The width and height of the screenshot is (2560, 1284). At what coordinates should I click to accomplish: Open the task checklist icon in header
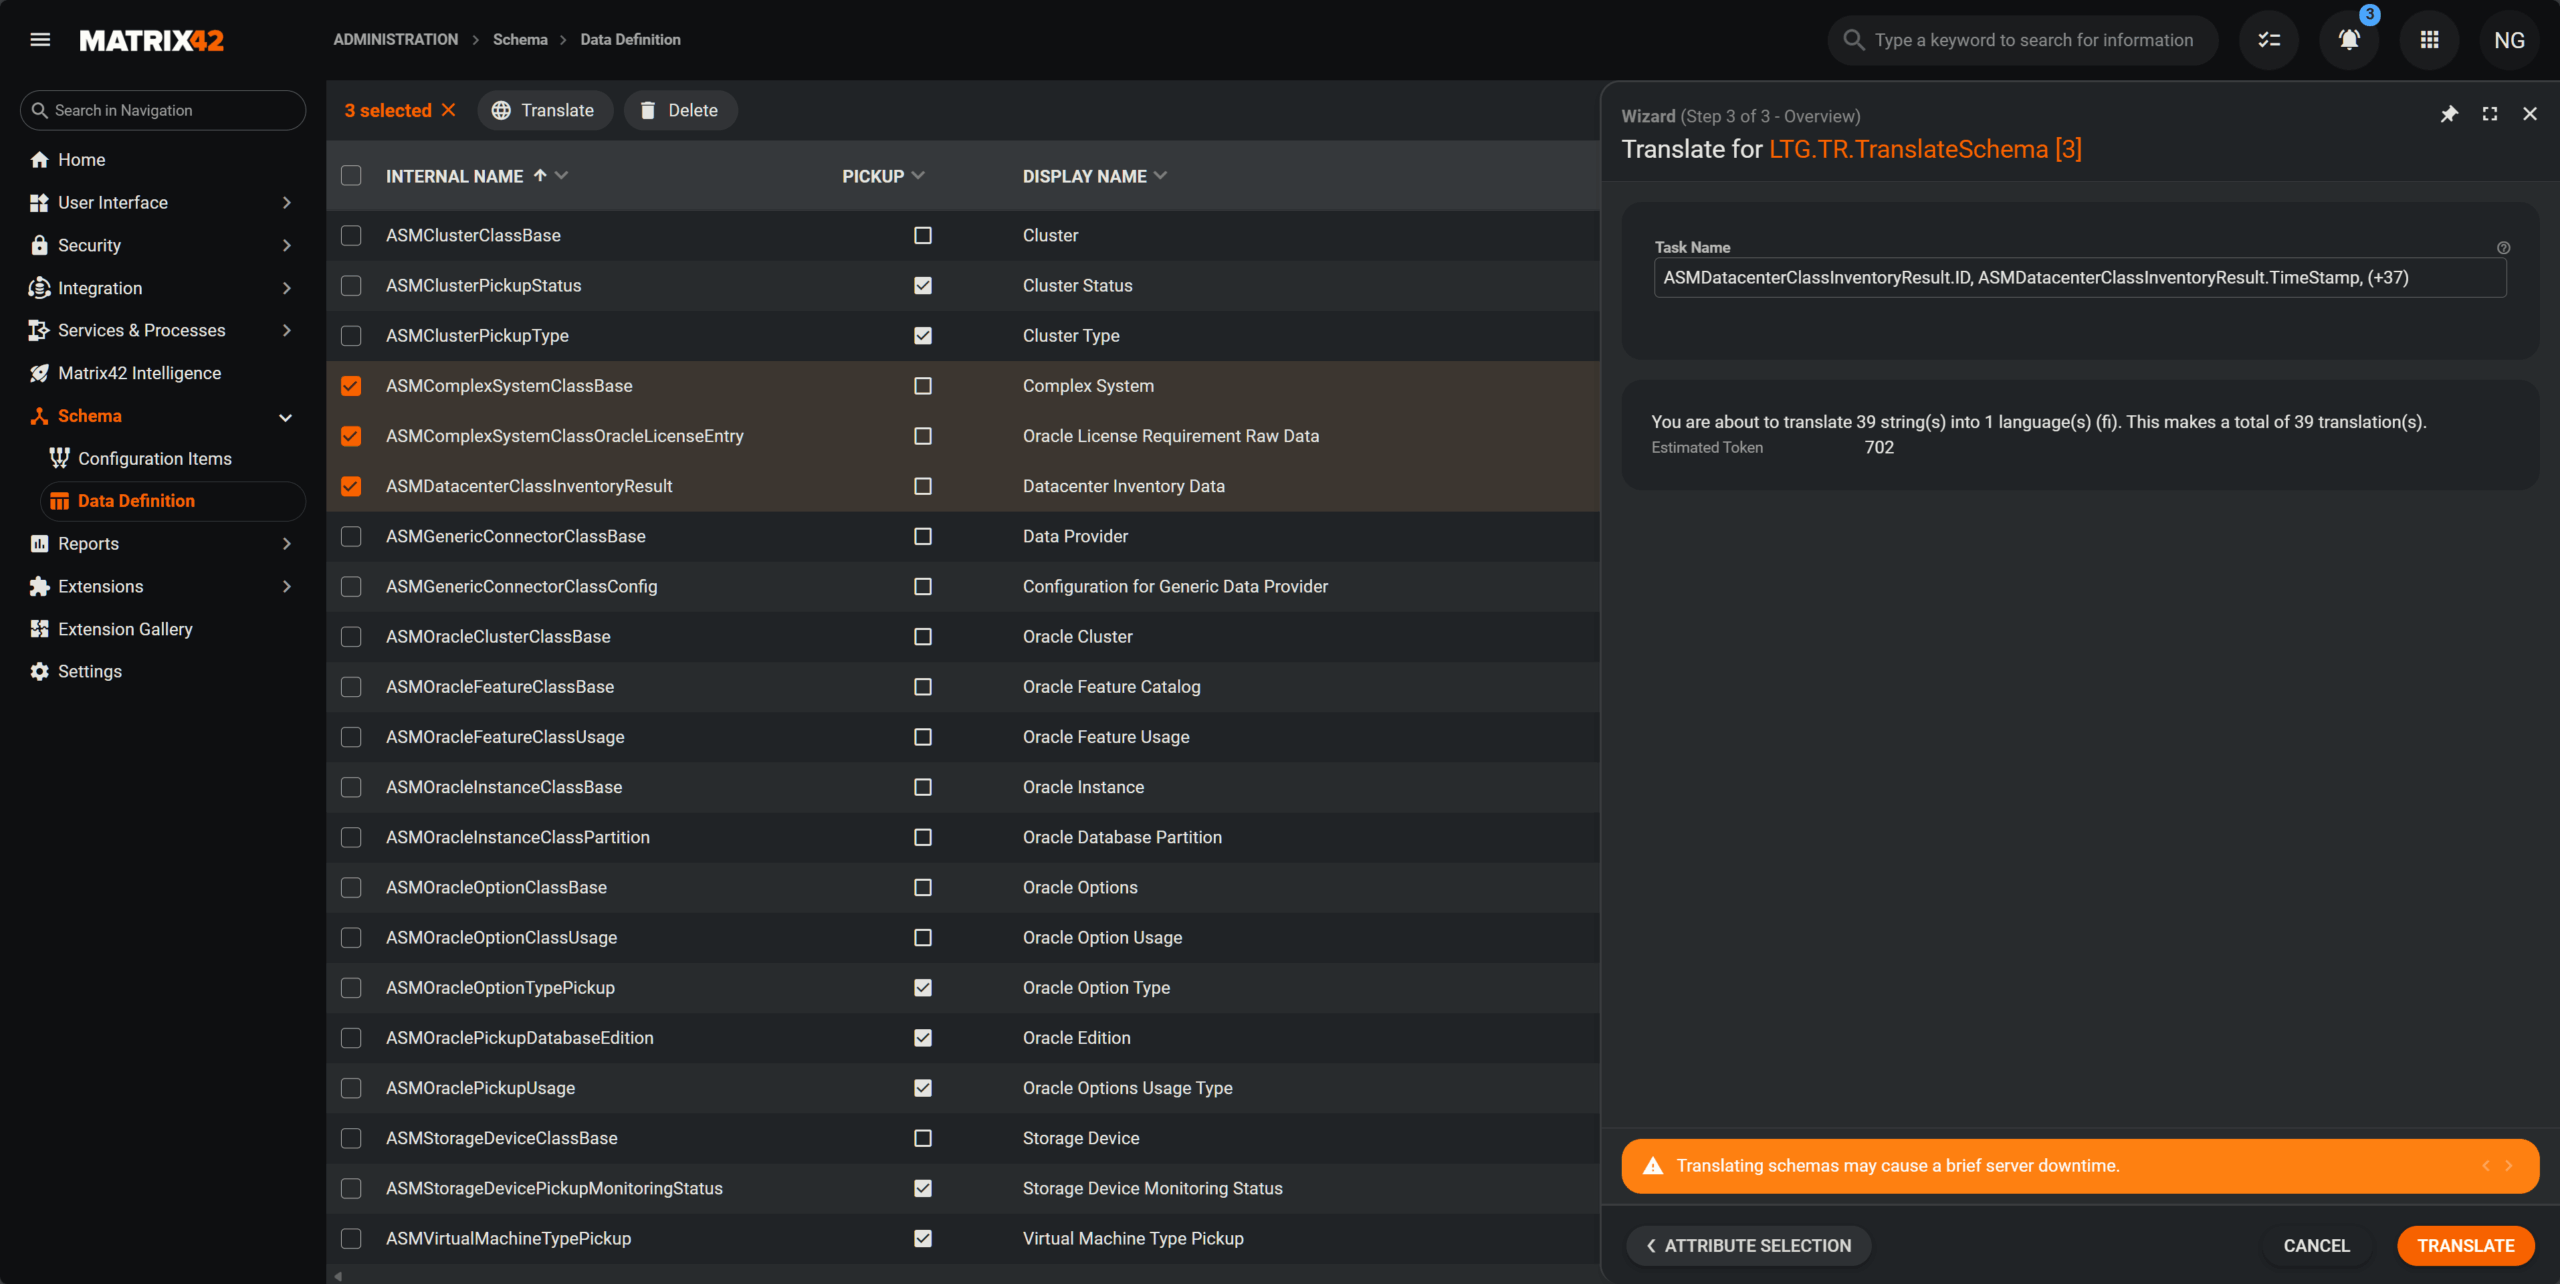(2269, 40)
